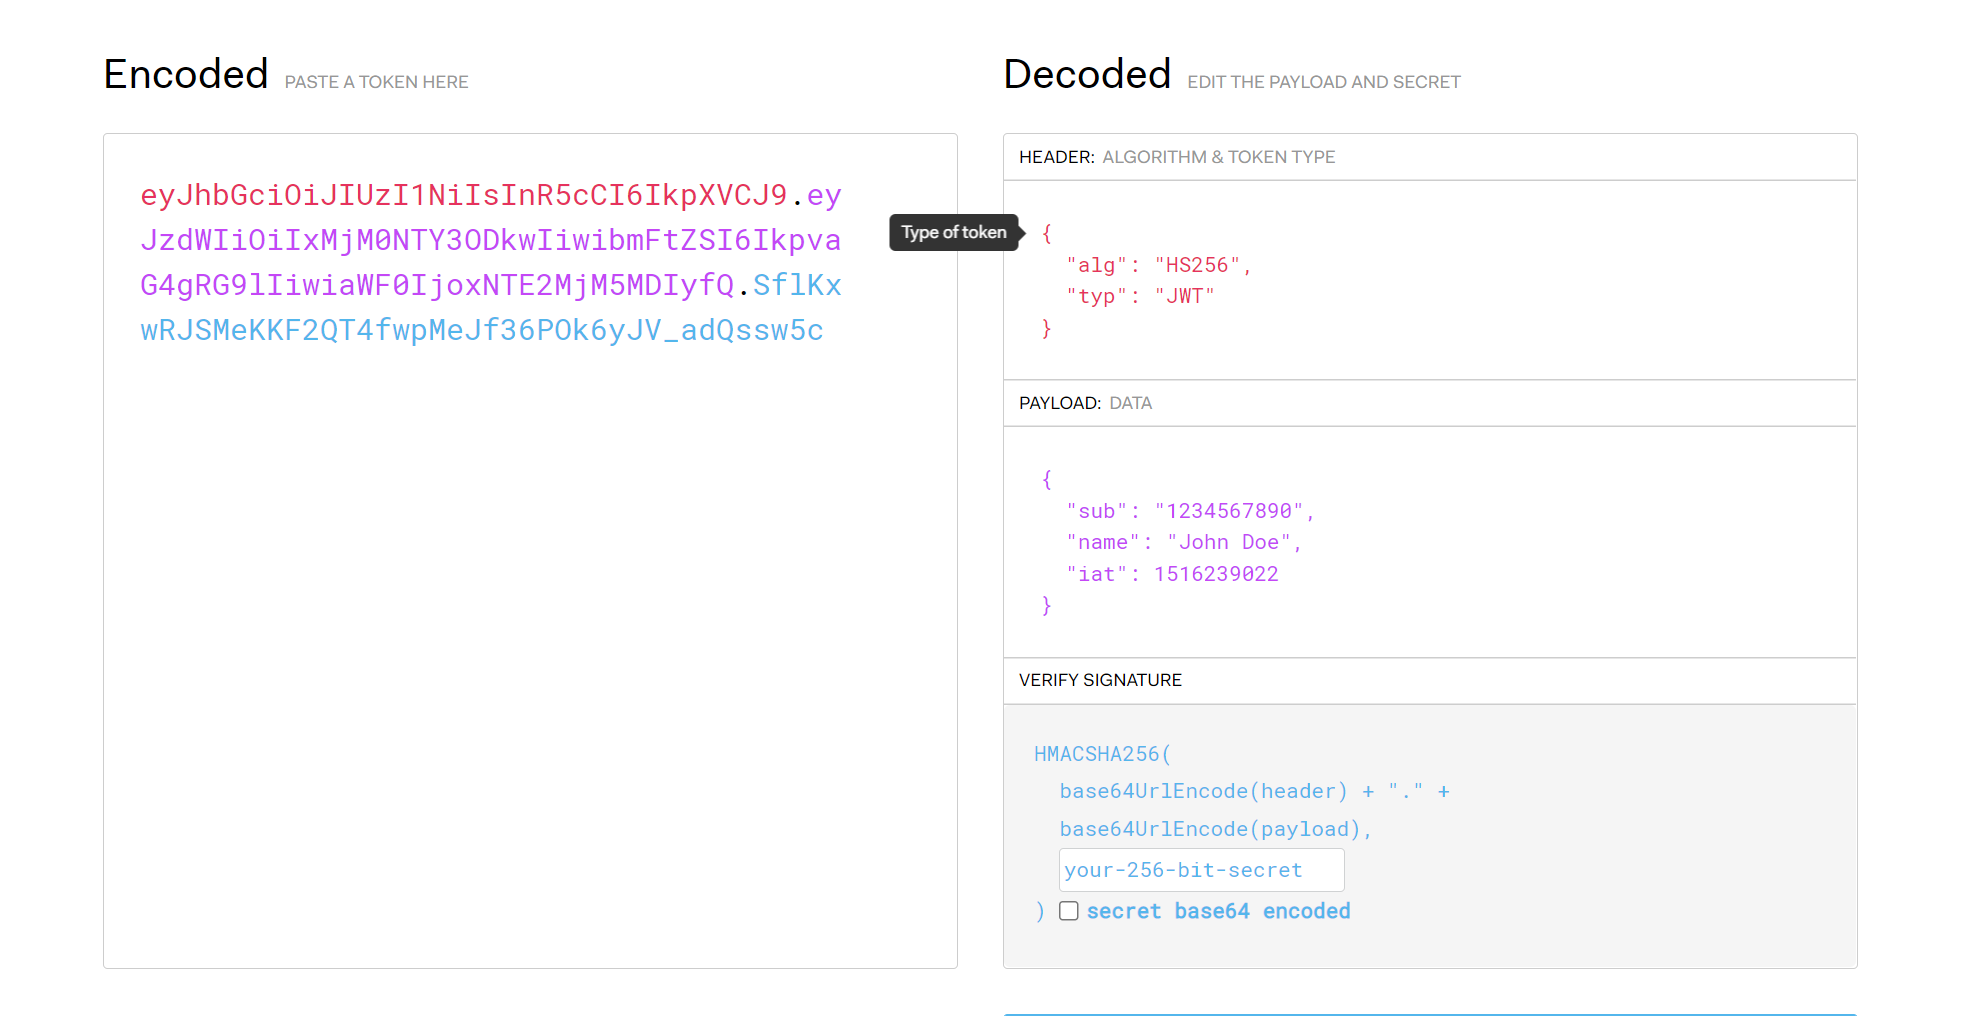Screen dimensions: 1978x1016
Task: Click the "EDIT THE PAYLOAD AND SECRET" label
Action: point(1323,82)
